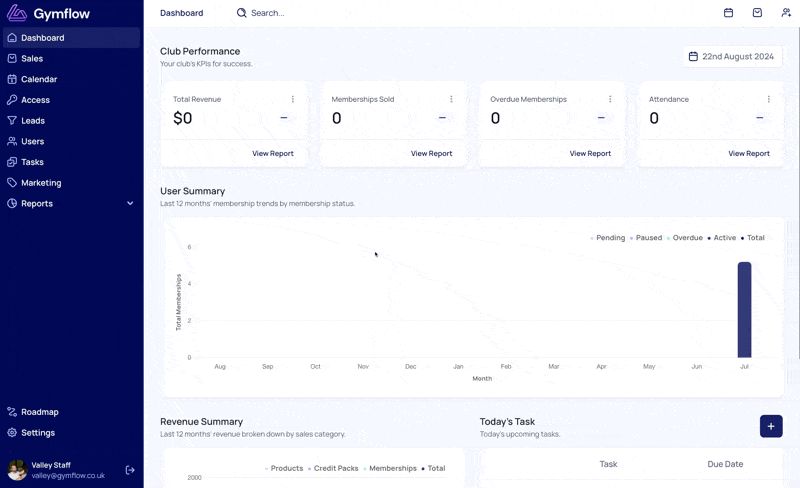
Task: Open Memberships Sold card options menu
Action: tap(452, 99)
